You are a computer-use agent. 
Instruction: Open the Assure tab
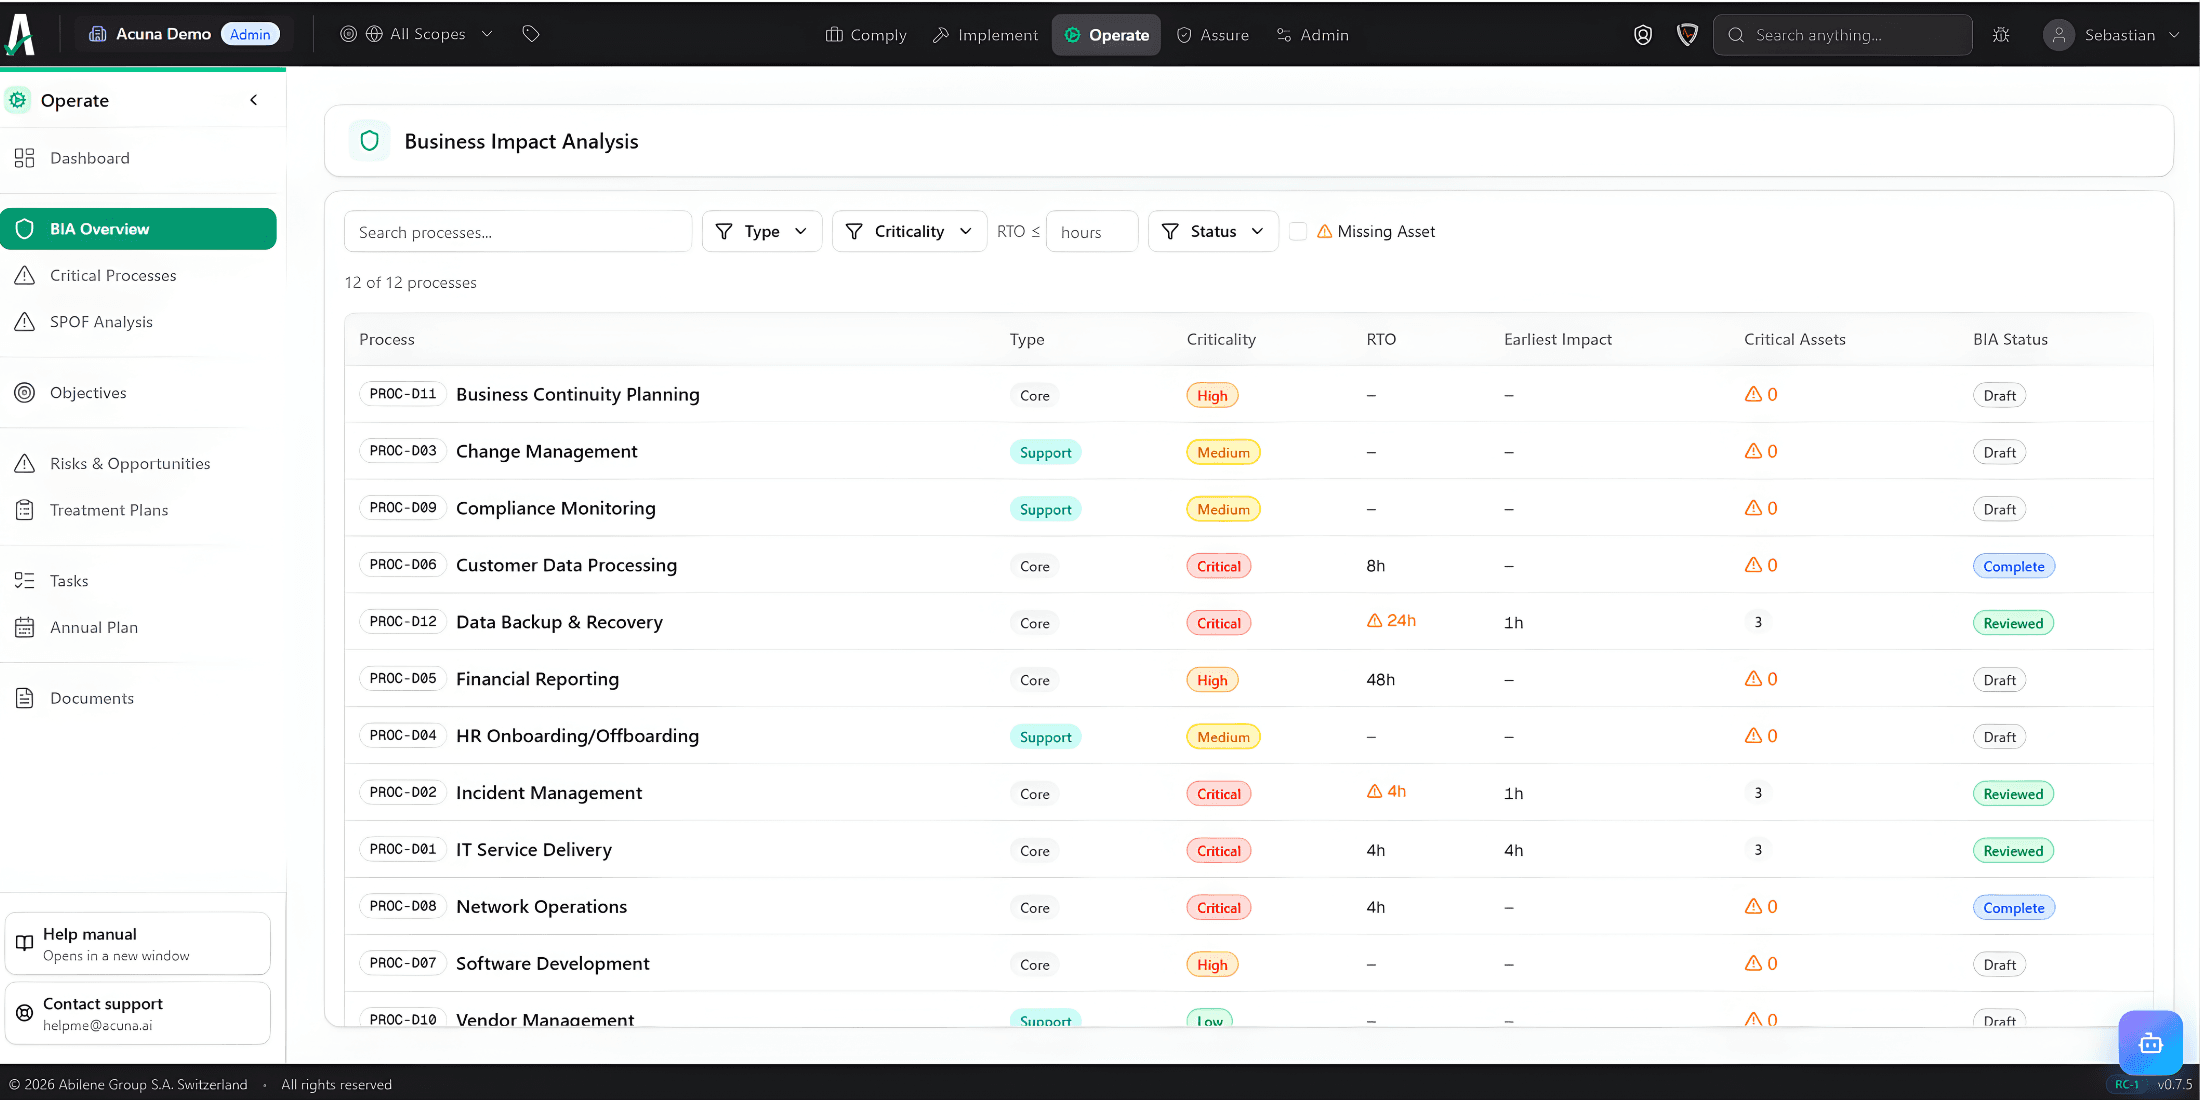click(x=1213, y=35)
